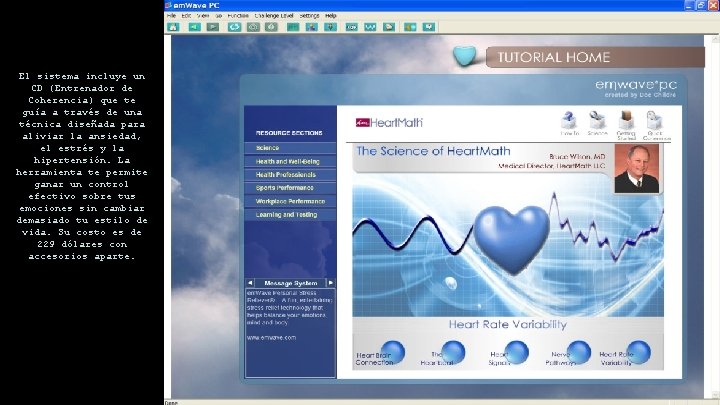The height and width of the screenshot is (405, 720).
Task: Click the green bars toolbar icon
Action: click(293, 27)
